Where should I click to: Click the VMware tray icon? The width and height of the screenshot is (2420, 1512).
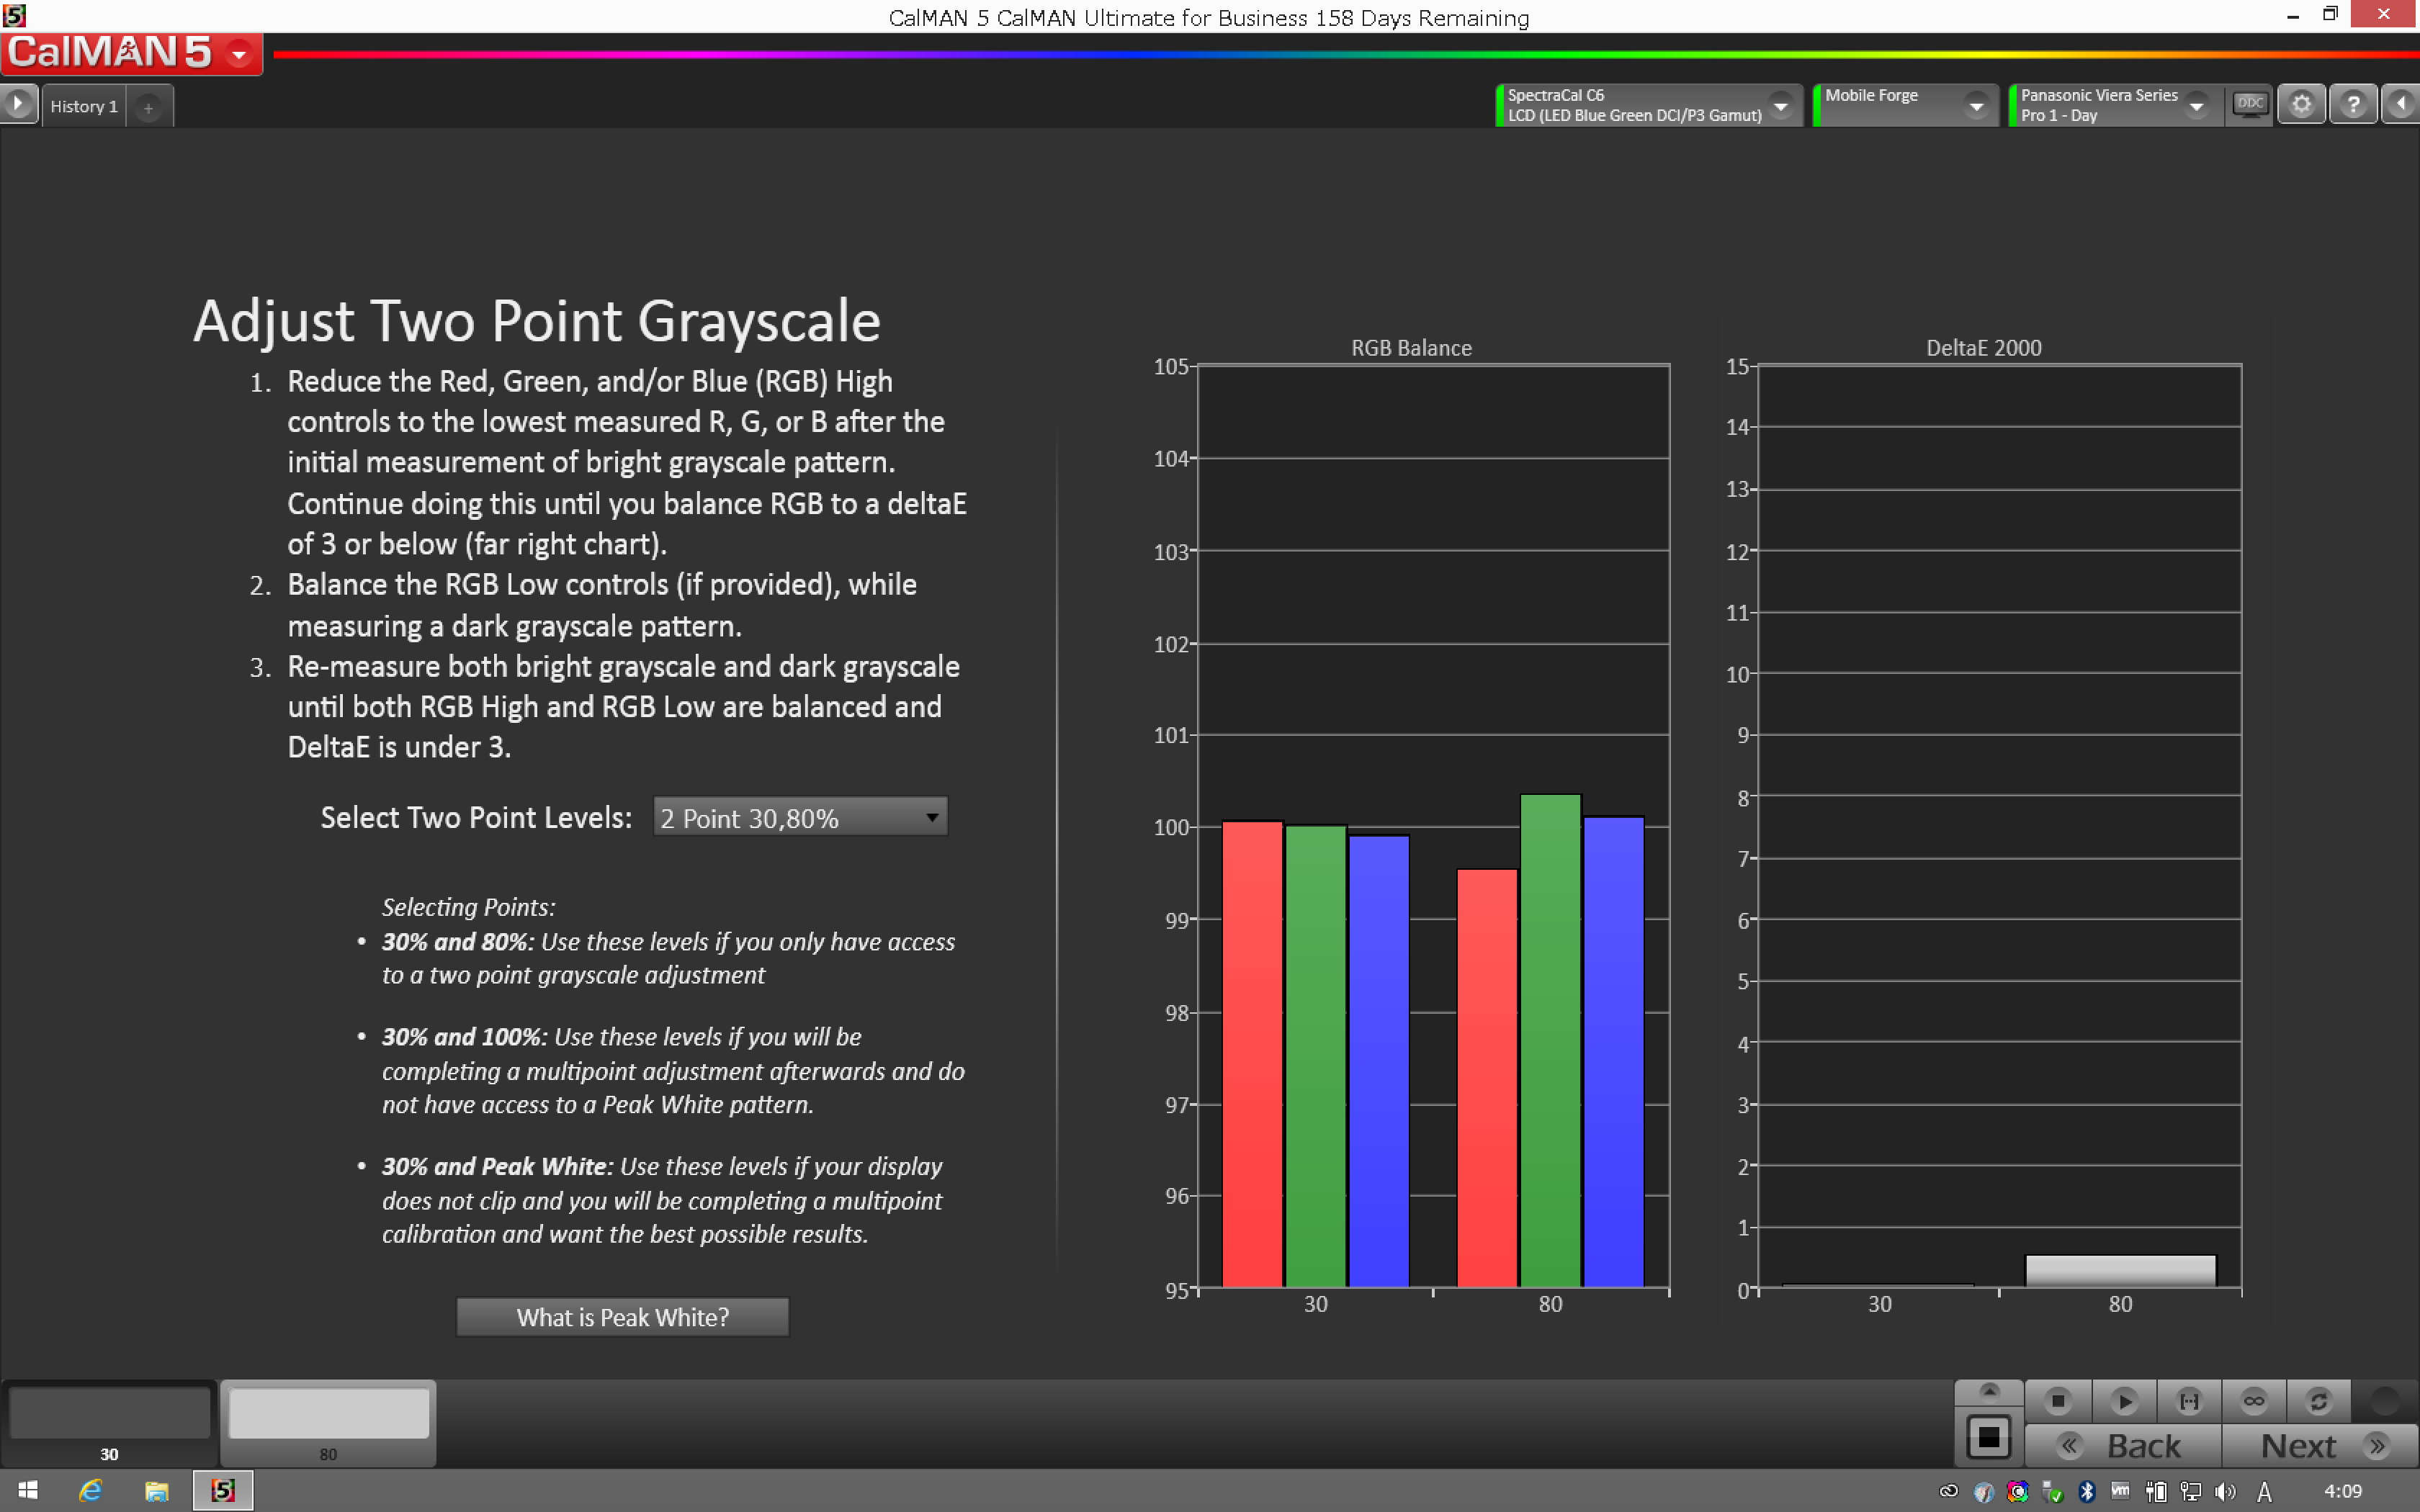2120,1491
